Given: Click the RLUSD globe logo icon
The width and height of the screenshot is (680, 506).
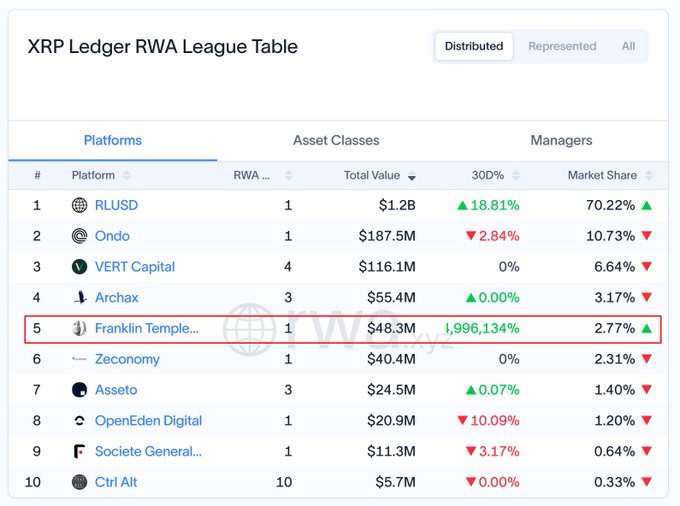Looking at the screenshot, I should pos(79,205).
